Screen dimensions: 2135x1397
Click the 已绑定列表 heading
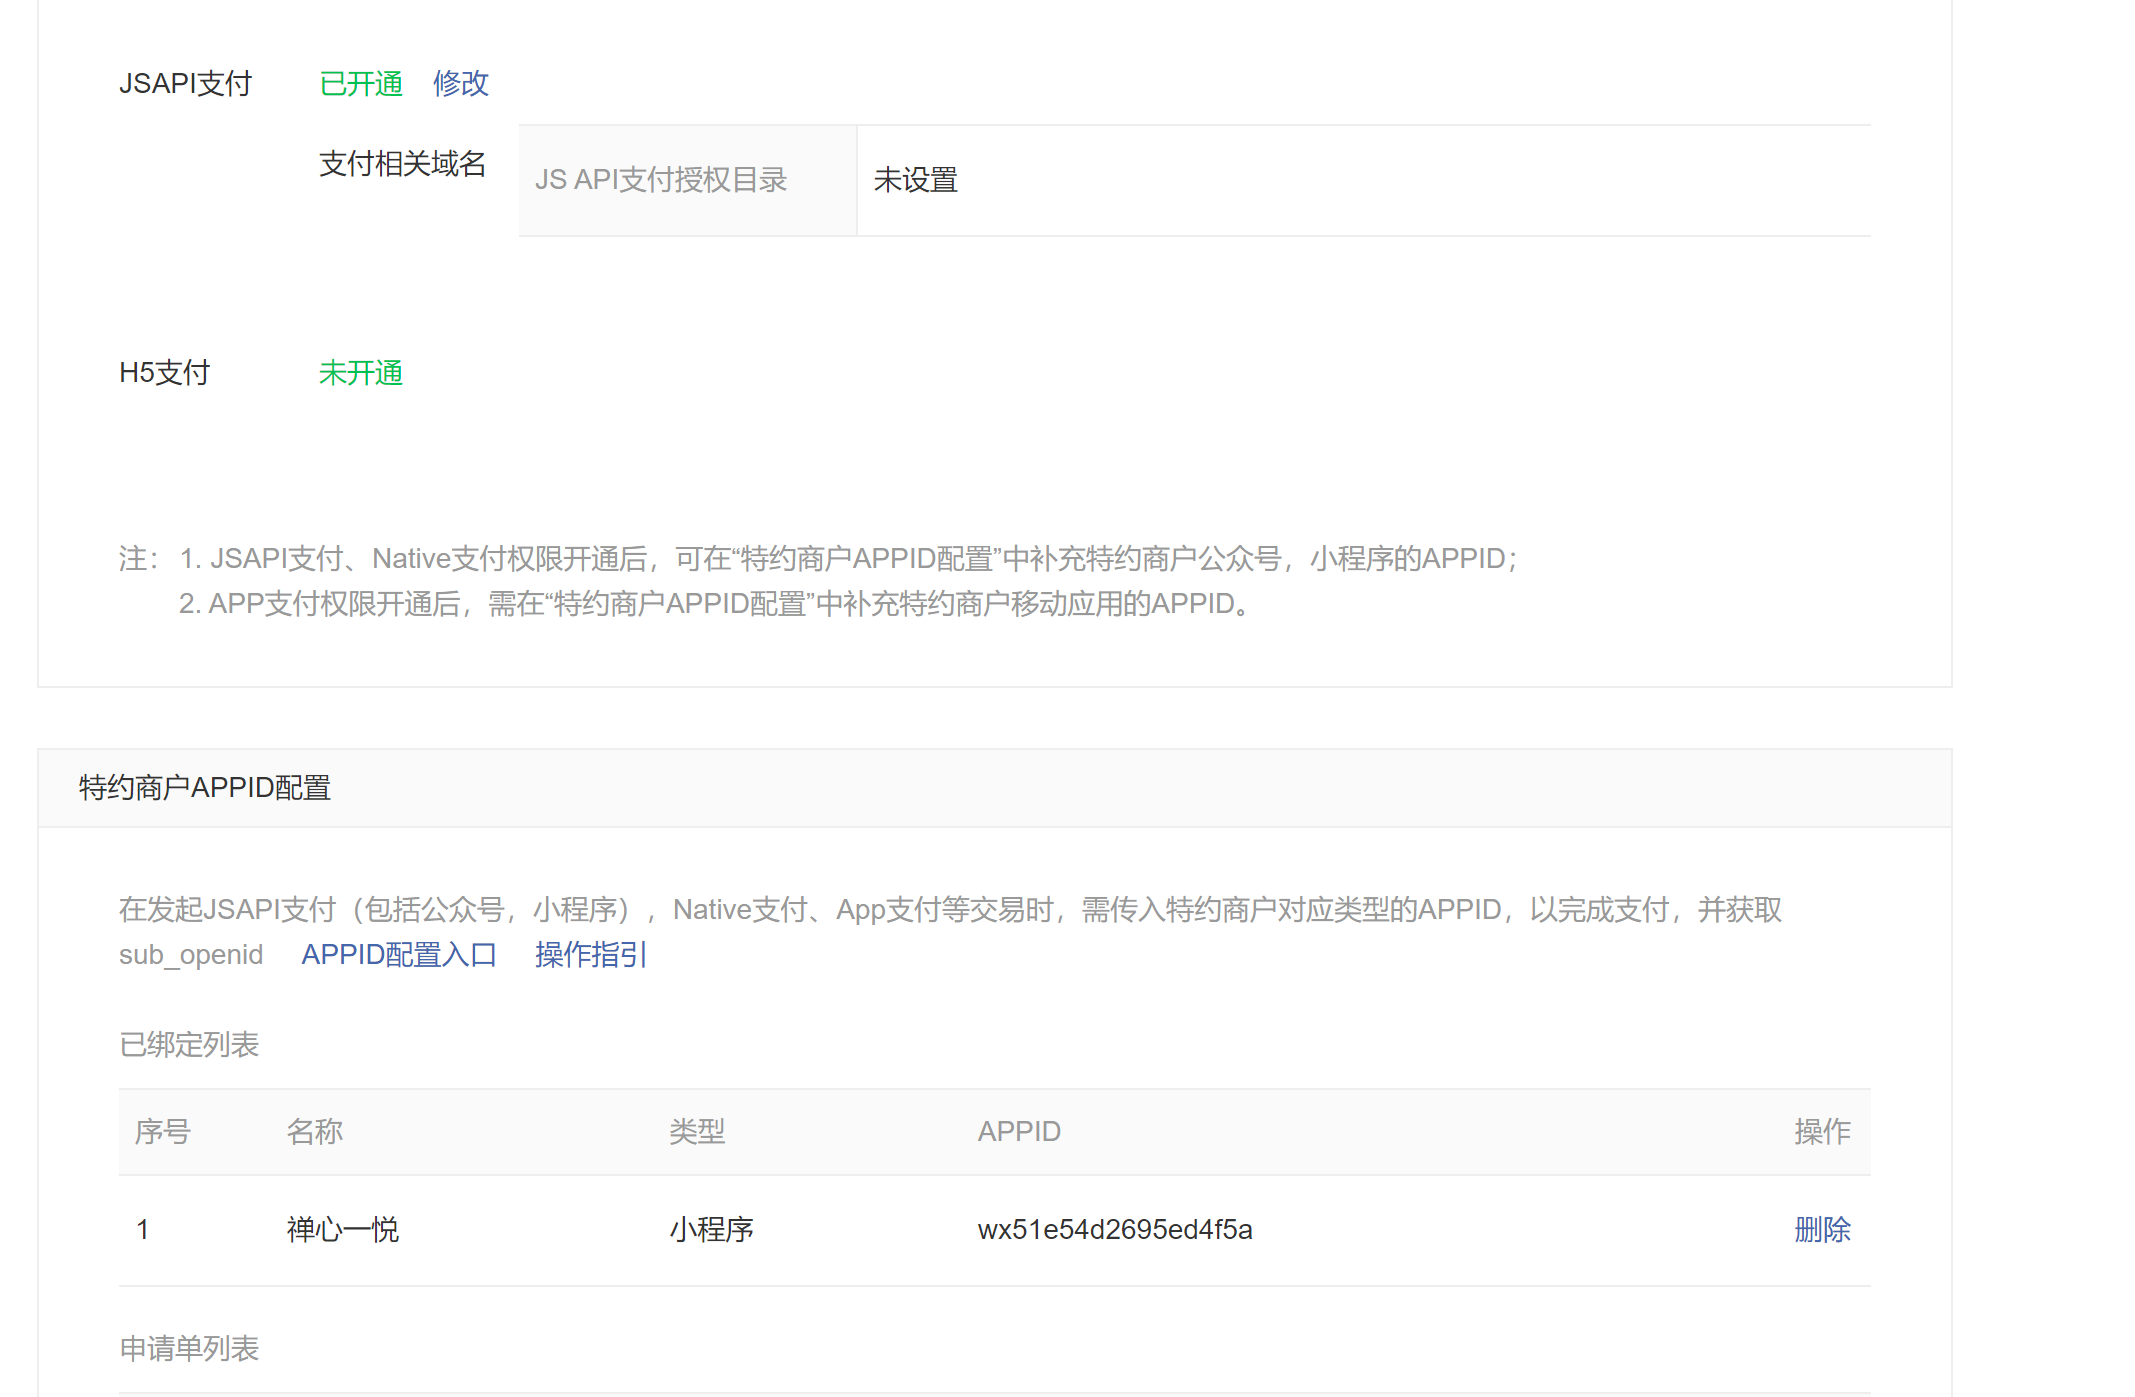click(189, 1045)
